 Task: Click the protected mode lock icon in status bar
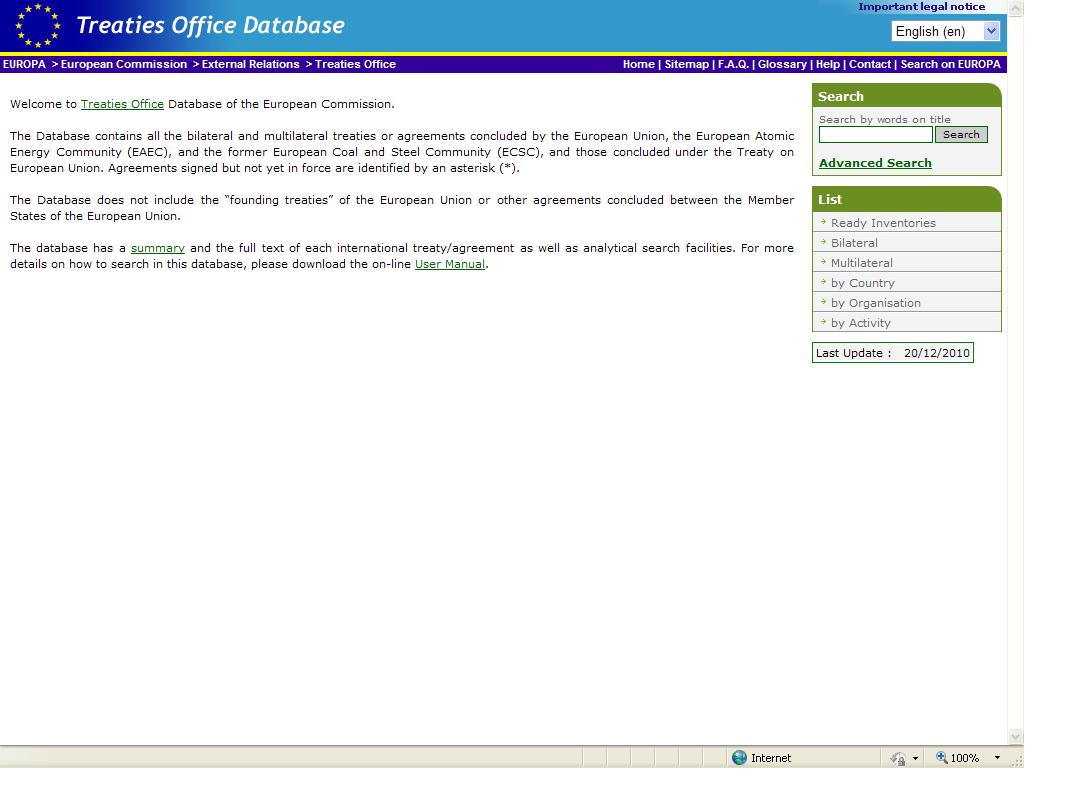(x=898, y=758)
